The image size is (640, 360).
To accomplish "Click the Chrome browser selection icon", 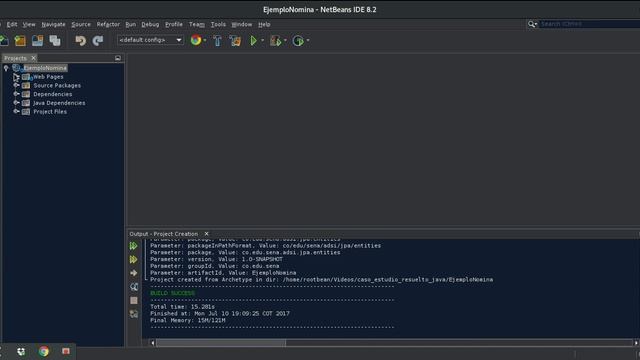I will pos(196,40).
